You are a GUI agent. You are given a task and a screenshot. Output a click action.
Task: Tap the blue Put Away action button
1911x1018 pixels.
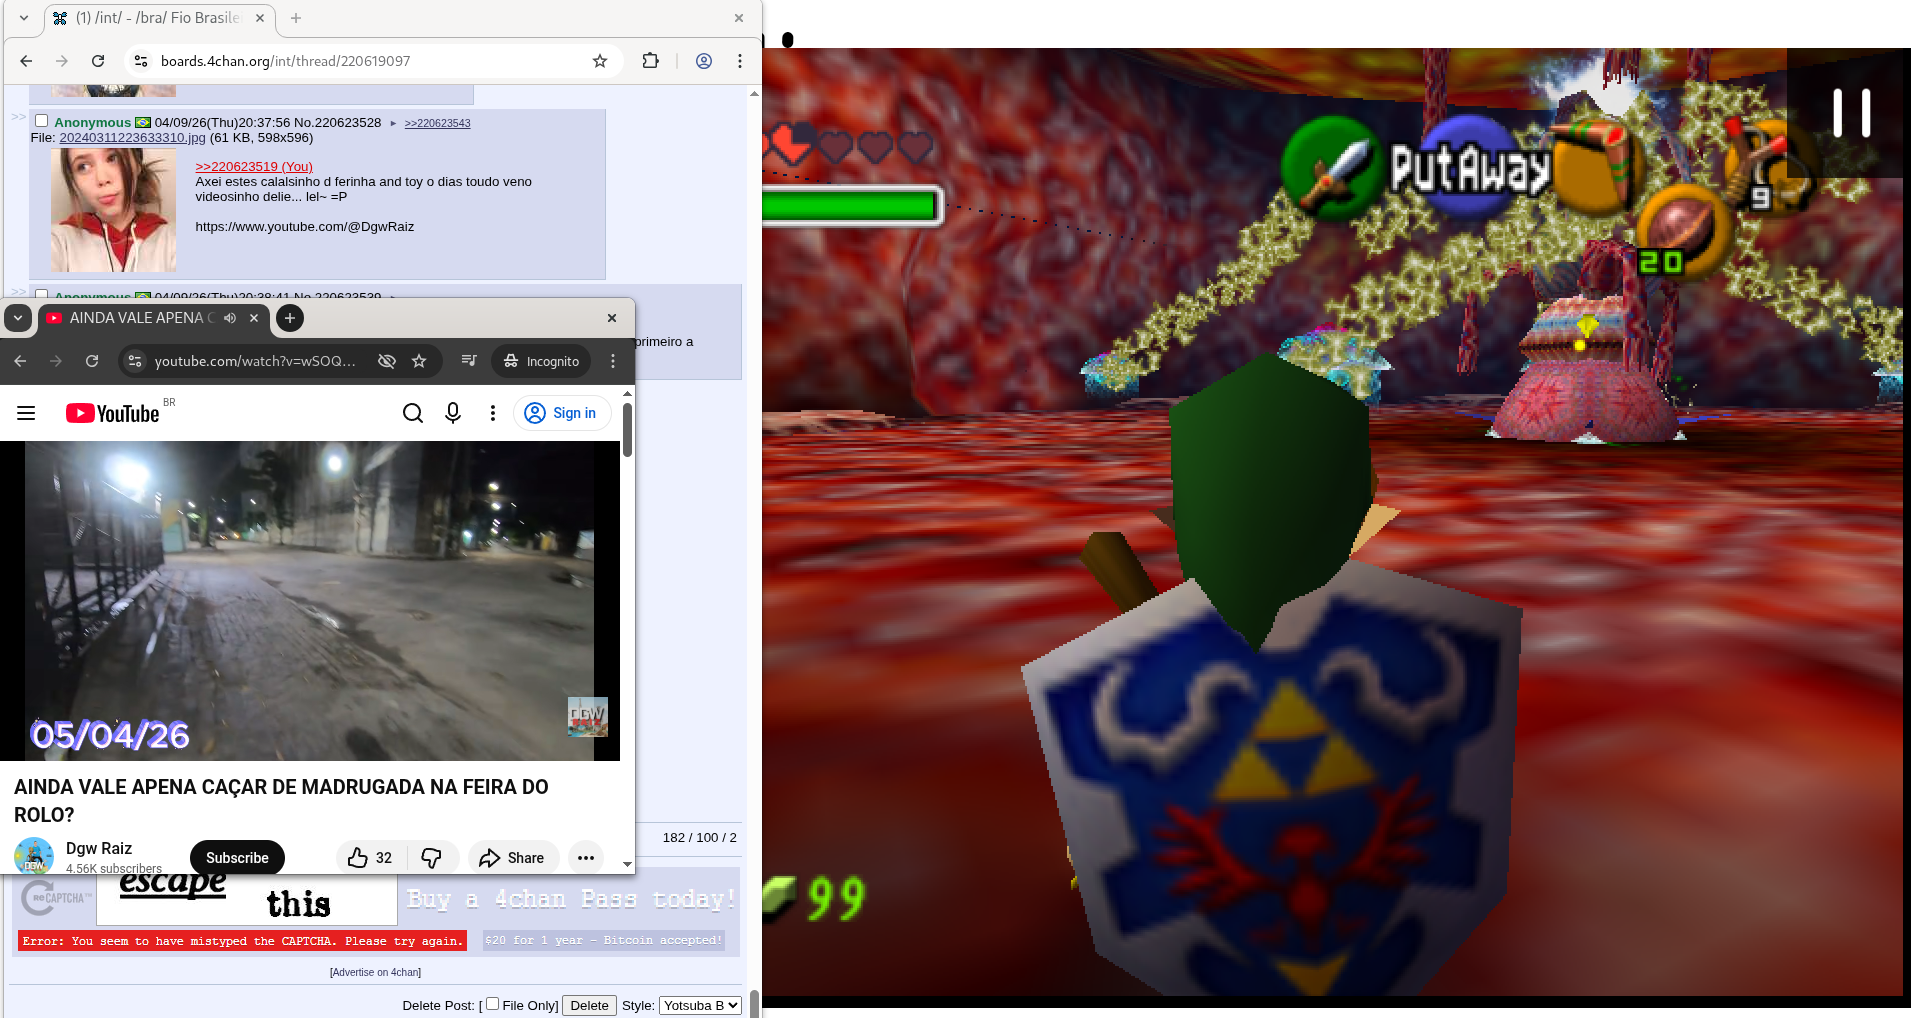pos(1468,166)
